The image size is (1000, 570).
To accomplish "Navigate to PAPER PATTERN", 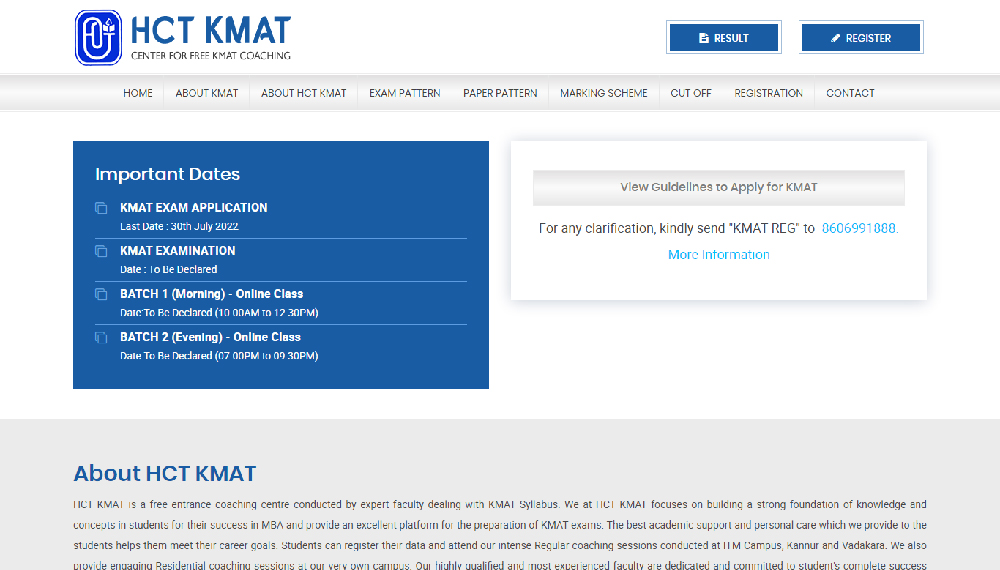I will point(500,93).
